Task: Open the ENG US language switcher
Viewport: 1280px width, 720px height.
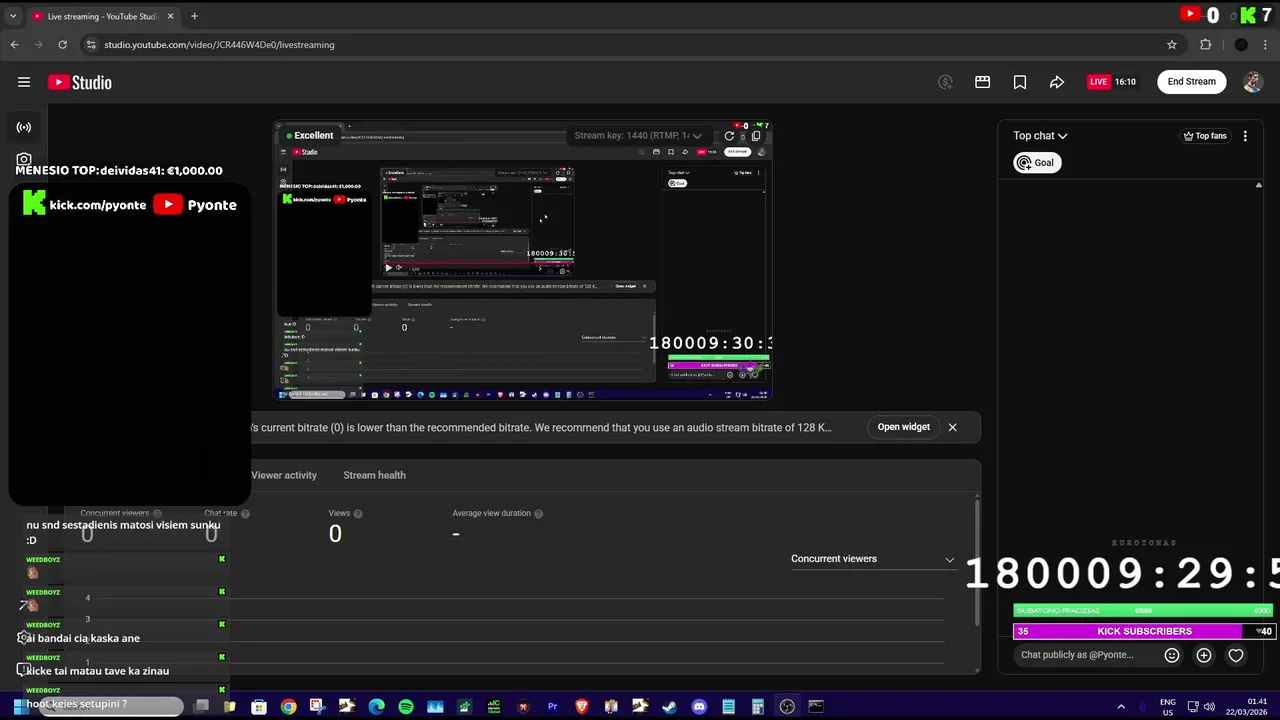Action: point(1167,707)
